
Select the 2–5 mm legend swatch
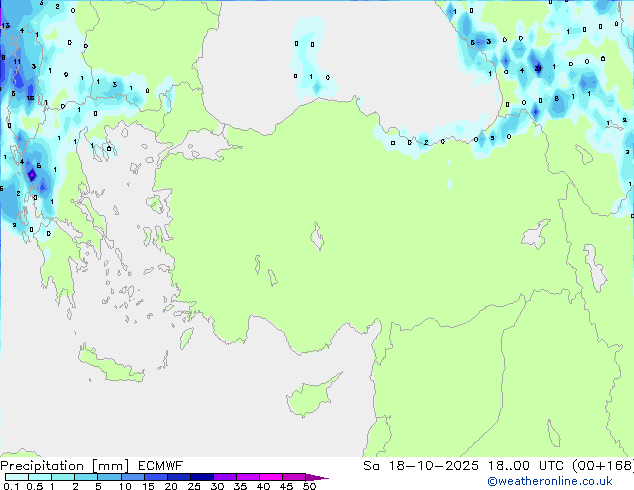tap(86, 477)
